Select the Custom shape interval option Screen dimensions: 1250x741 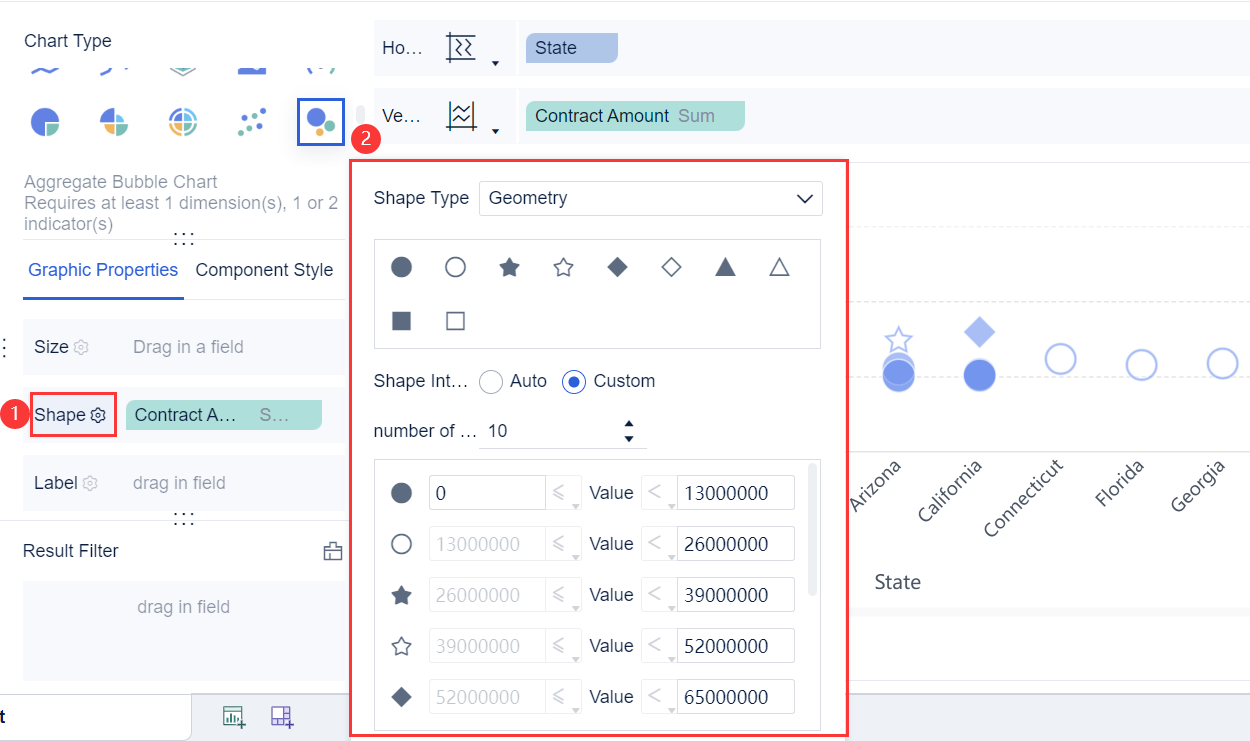574,382
